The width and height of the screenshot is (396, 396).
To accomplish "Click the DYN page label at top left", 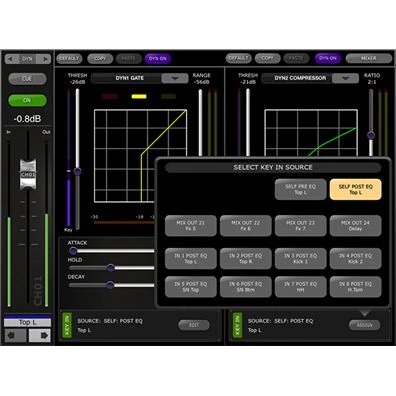I will (x=27, y=59).
